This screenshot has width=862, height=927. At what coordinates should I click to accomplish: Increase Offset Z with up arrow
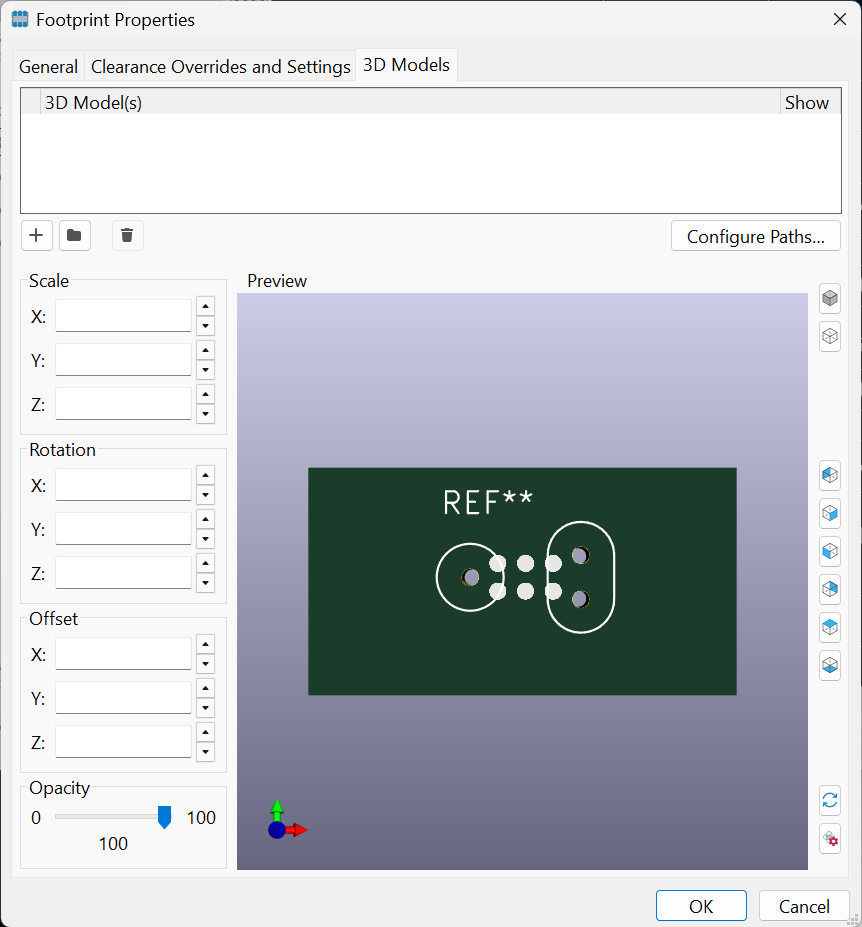pos(205,733)
